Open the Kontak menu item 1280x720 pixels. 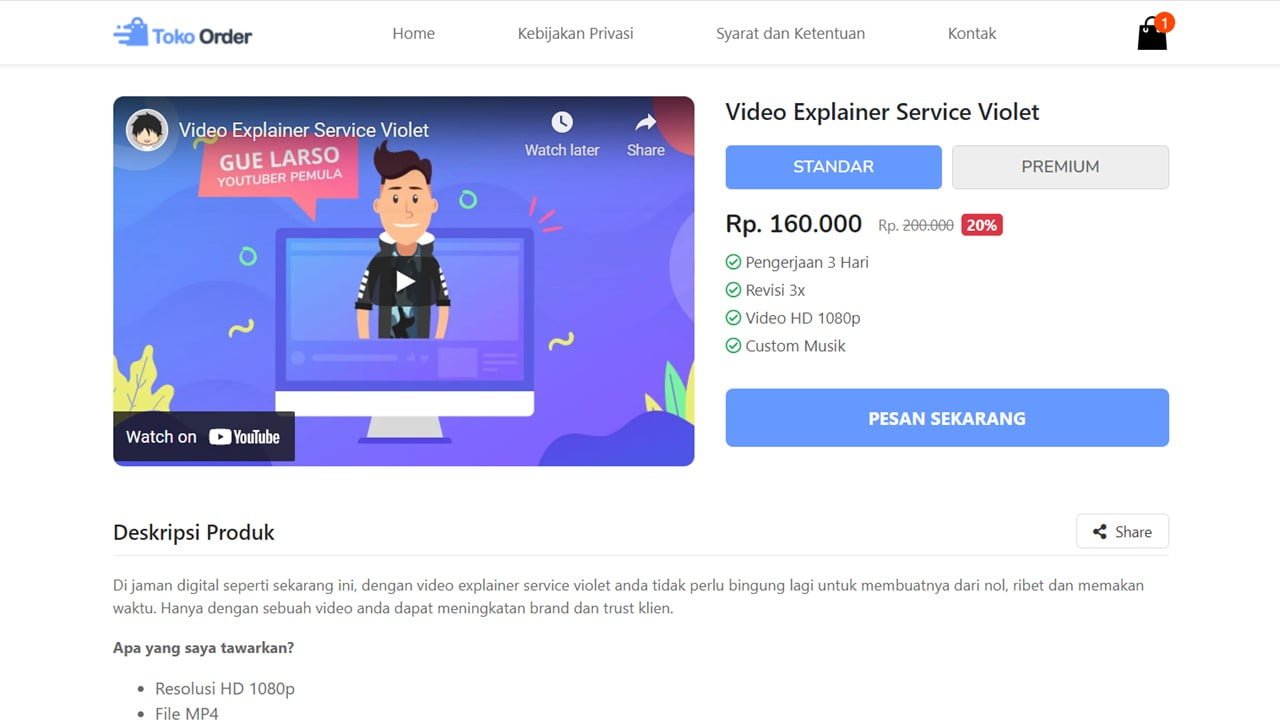[x=972, y=33]
